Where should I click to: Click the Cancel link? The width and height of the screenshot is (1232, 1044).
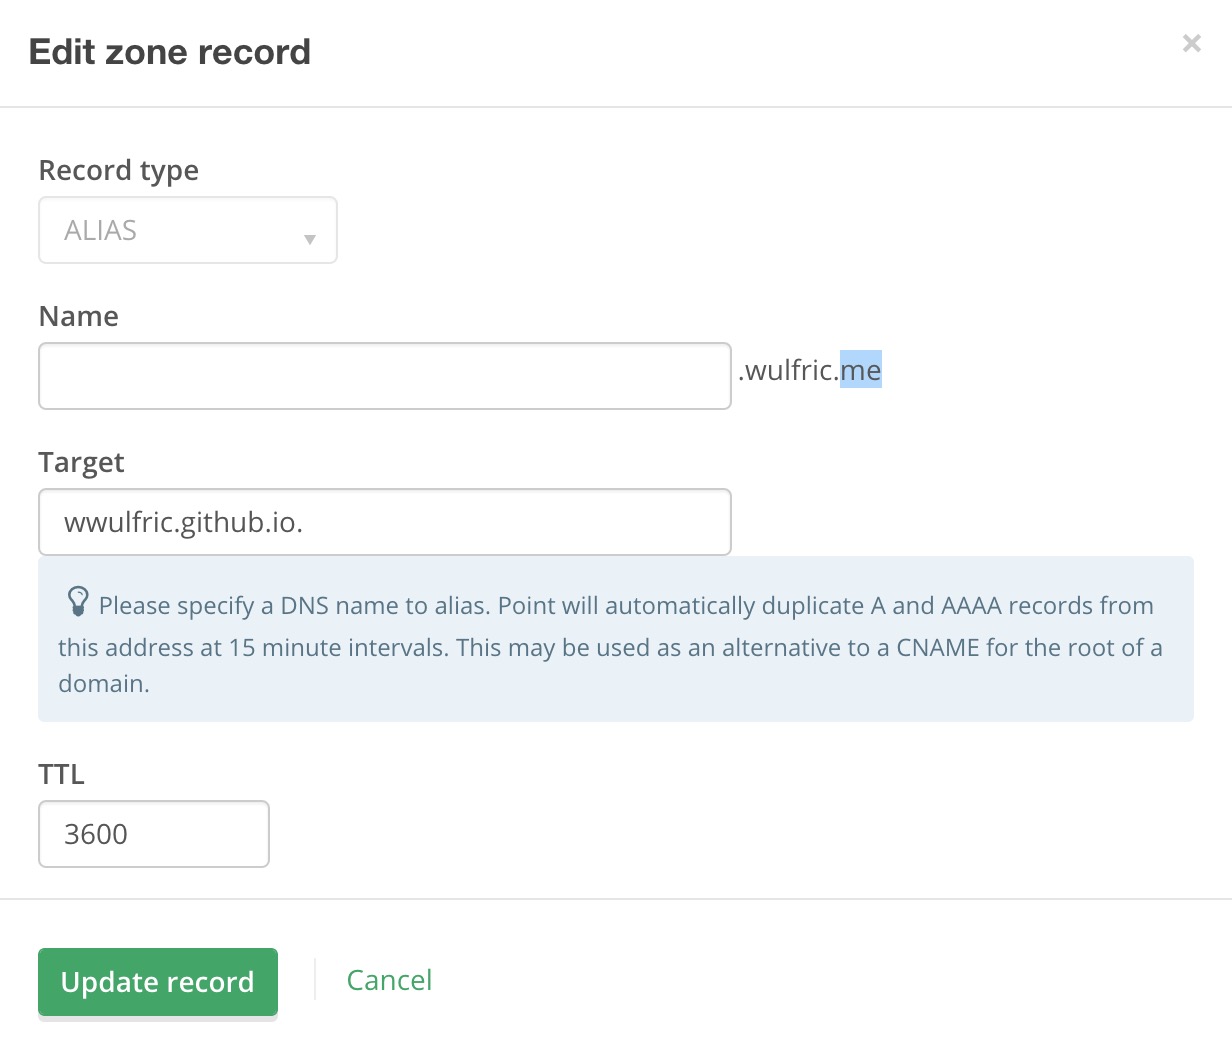point(389,980)
